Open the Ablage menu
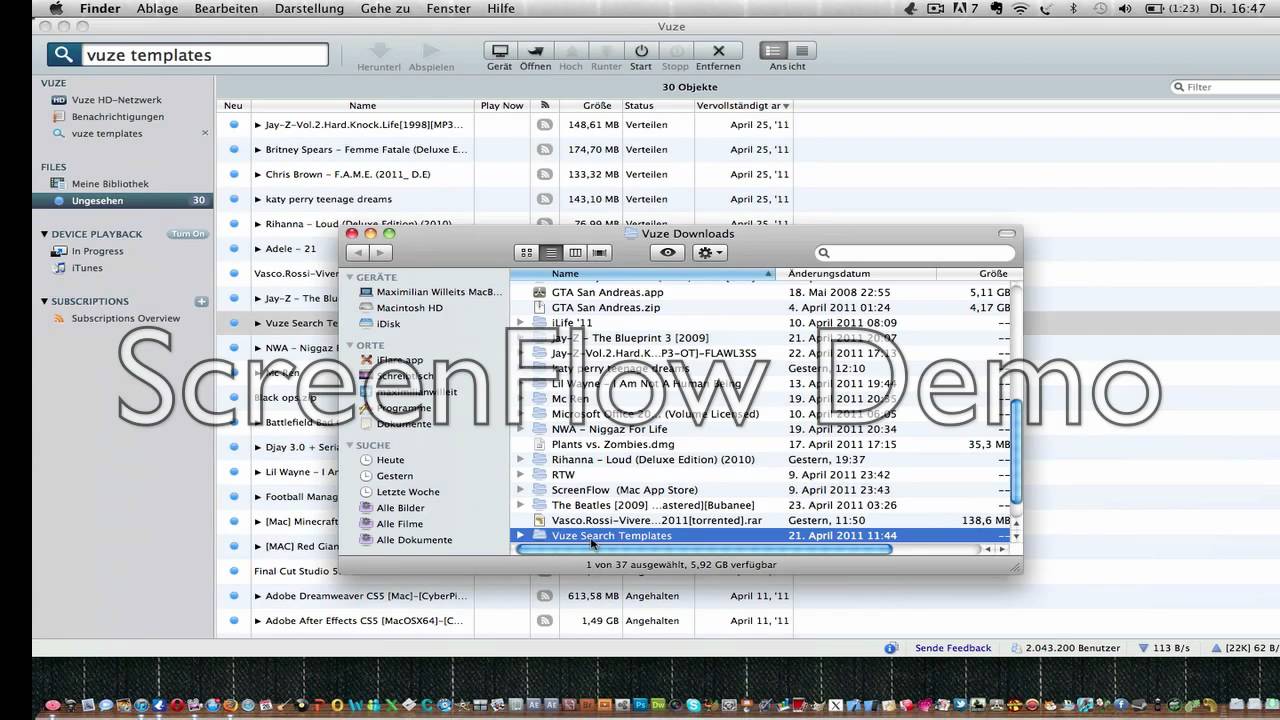The width and height of the screenshot is (1280, 720). tap(159, 8)
